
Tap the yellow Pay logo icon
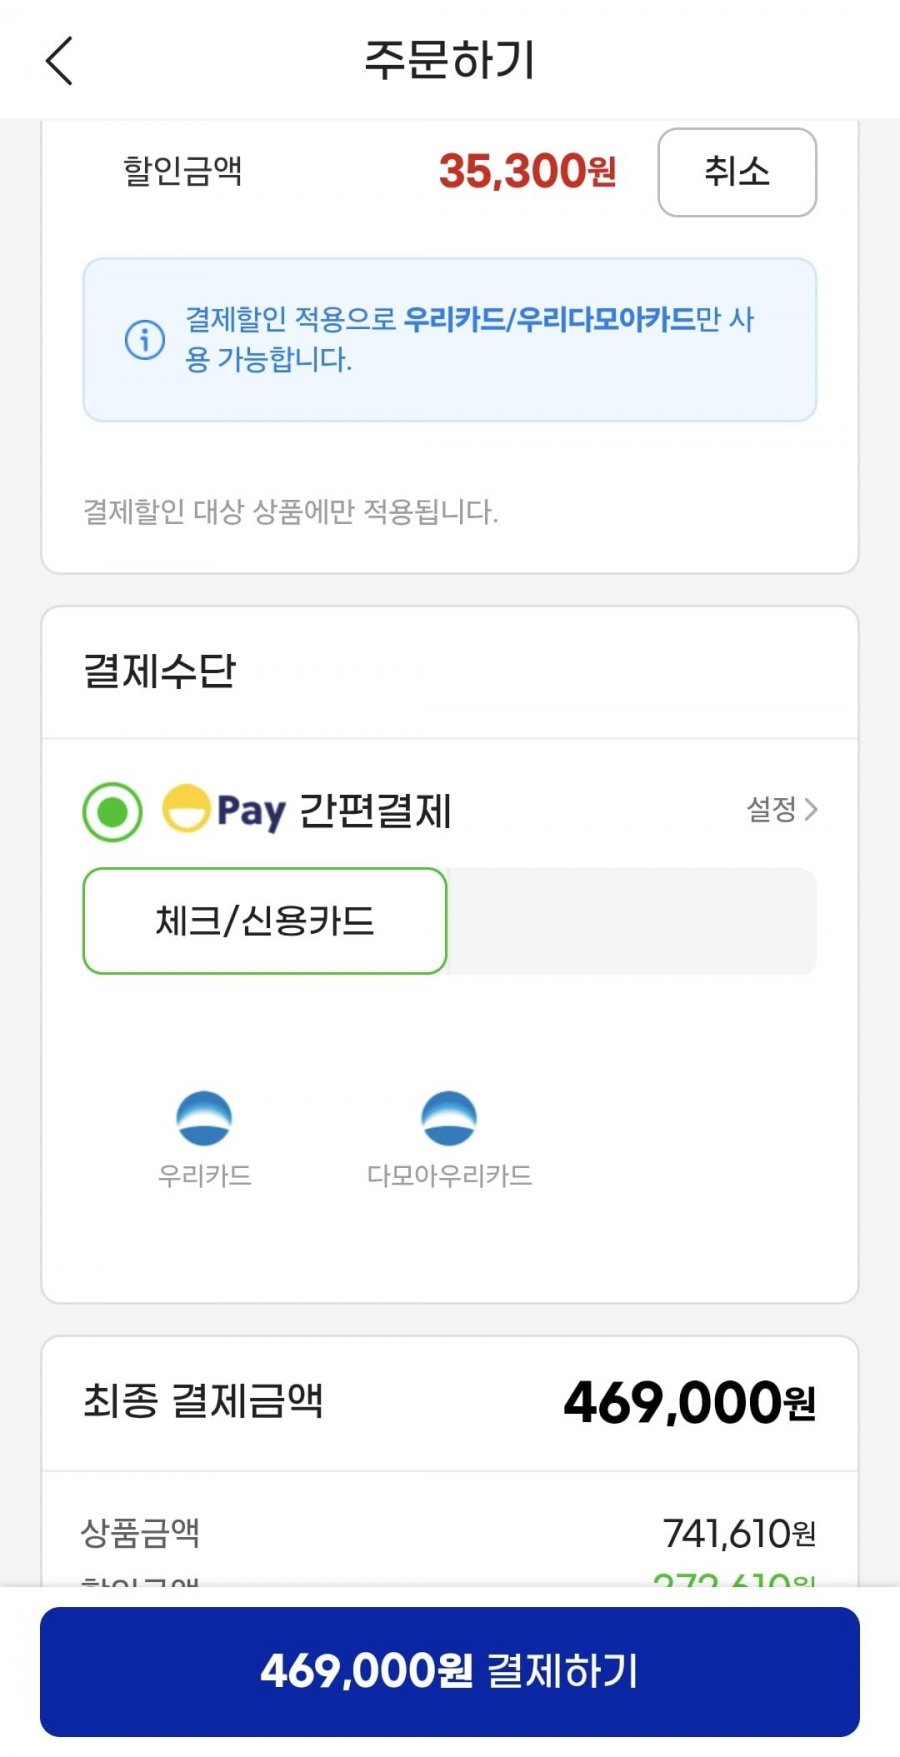pos(186,809)
